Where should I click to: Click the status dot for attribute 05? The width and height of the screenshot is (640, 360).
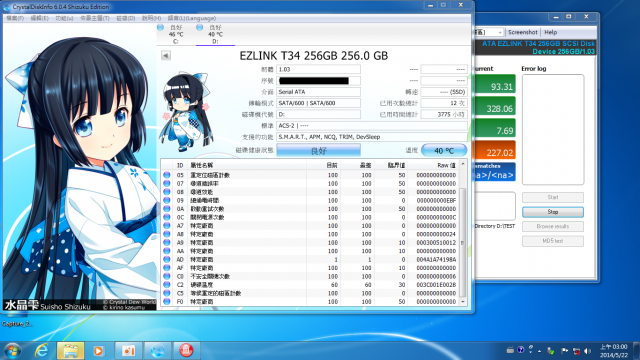(x=167, y=175)
